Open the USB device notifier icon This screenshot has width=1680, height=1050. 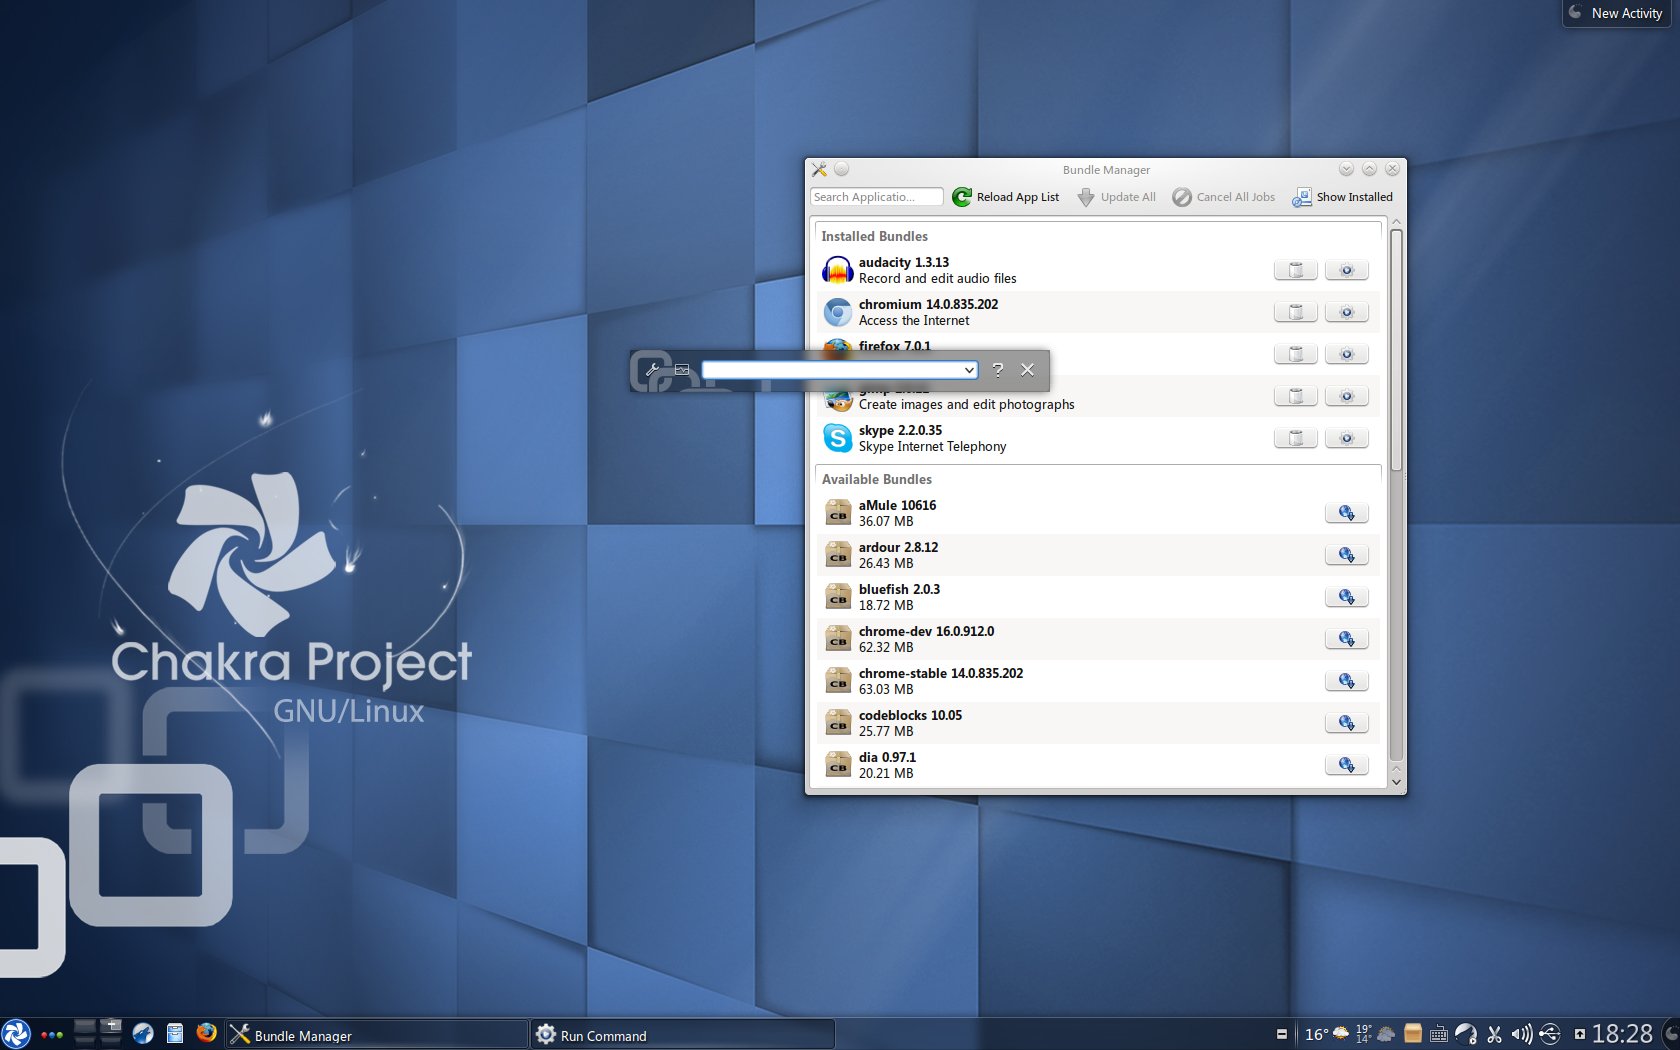click(1550, 1034)
